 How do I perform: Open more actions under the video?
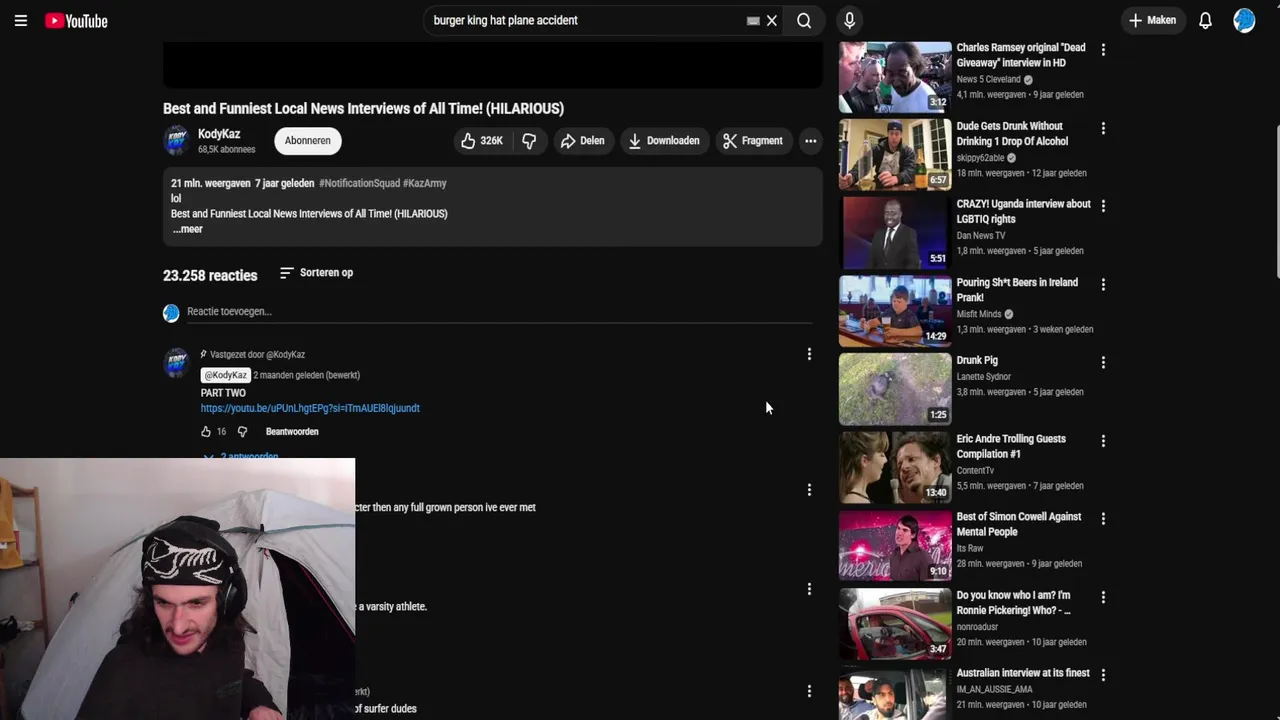pyautogui.click(x=811, y=141)
